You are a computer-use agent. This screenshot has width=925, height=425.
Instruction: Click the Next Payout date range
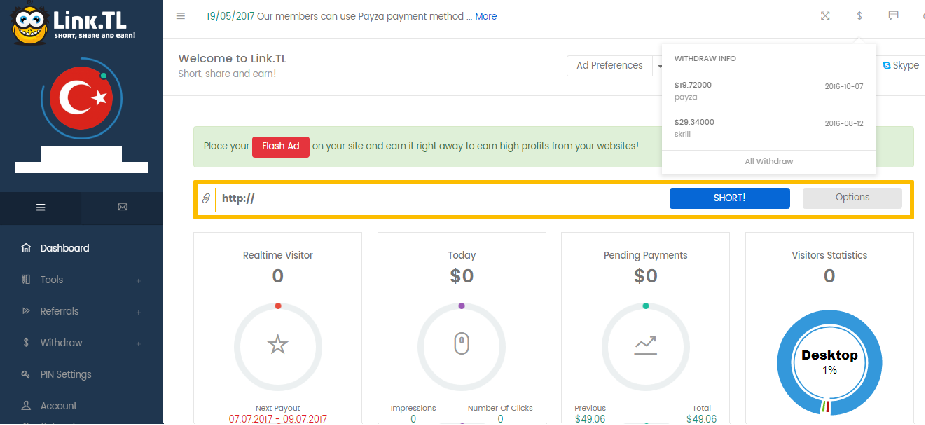pyautogui.click(x=278, y=419)
